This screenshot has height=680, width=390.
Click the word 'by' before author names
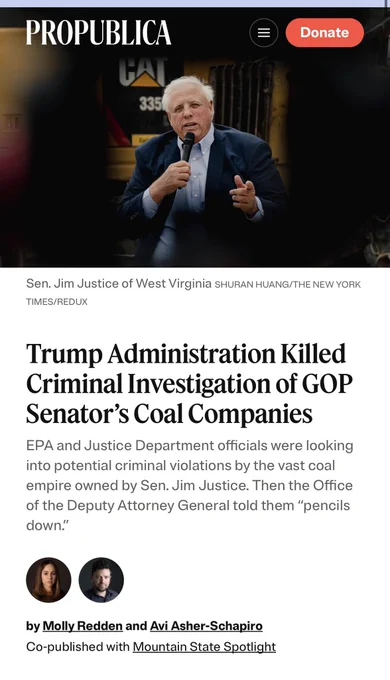(x=33, y=626)
